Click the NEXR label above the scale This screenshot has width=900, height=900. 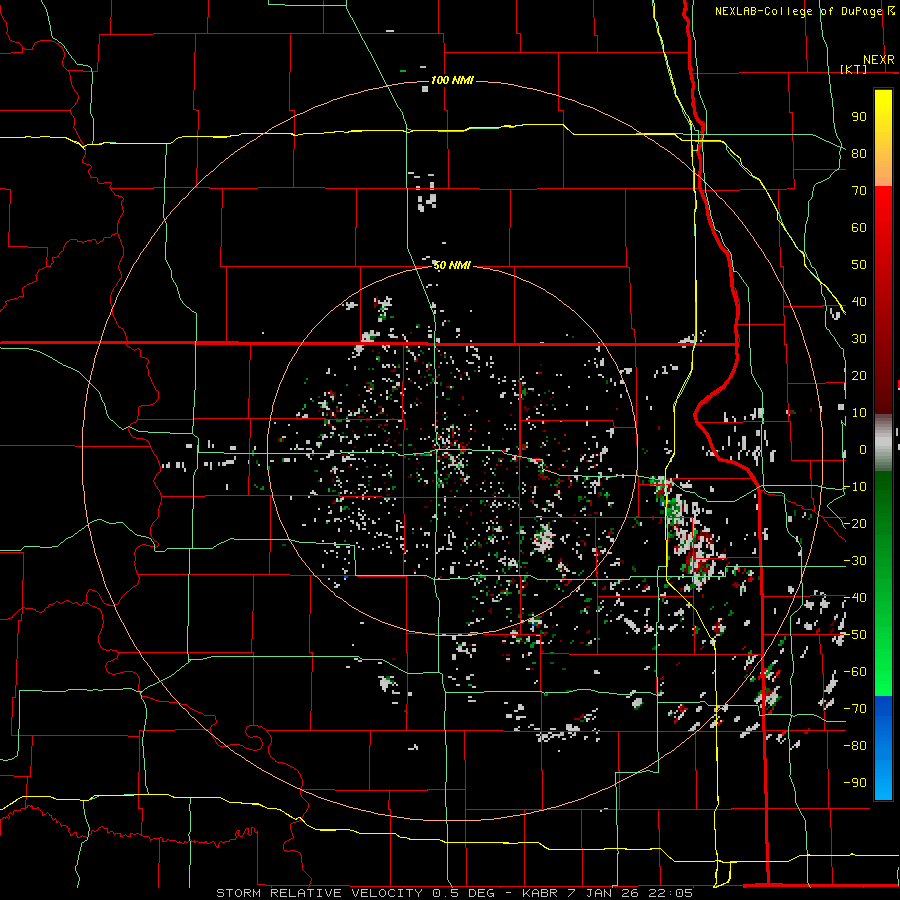(x=878, y=60)
